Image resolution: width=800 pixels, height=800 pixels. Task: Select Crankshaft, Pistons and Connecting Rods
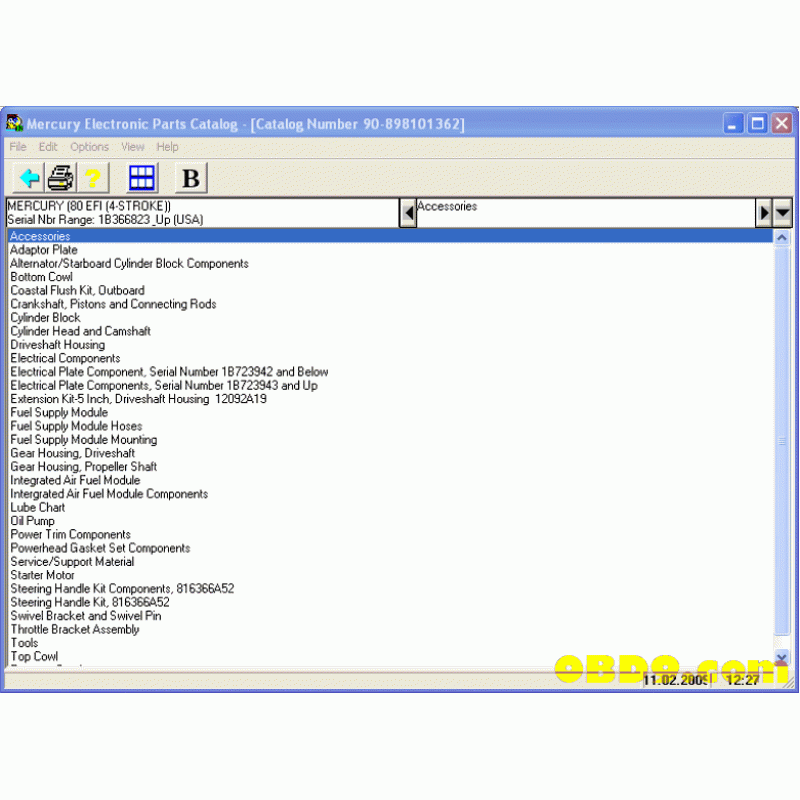pos(113,304)
